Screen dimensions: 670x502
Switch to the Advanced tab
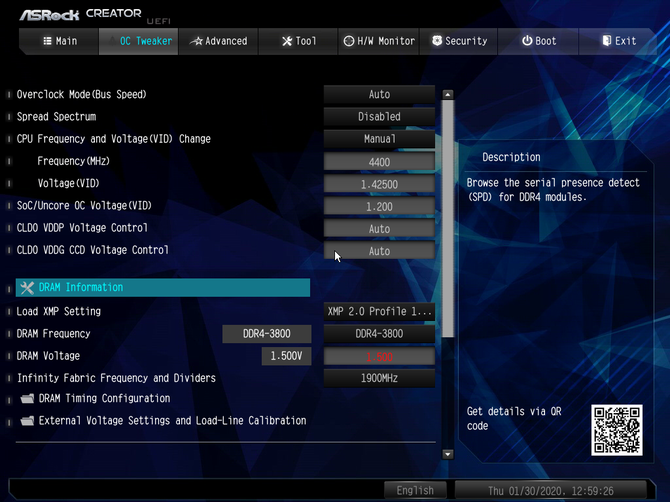pyautogui.click(x=218, y=41)
